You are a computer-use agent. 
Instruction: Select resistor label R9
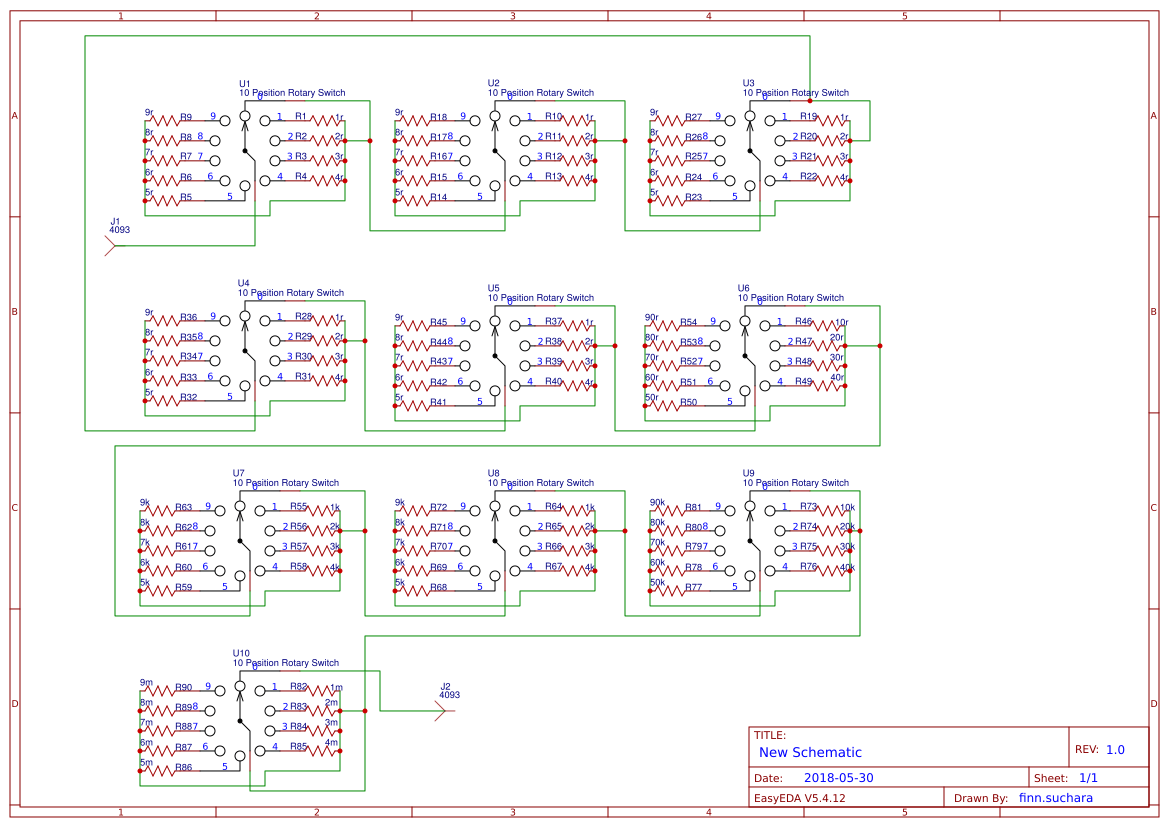point(186,117)
